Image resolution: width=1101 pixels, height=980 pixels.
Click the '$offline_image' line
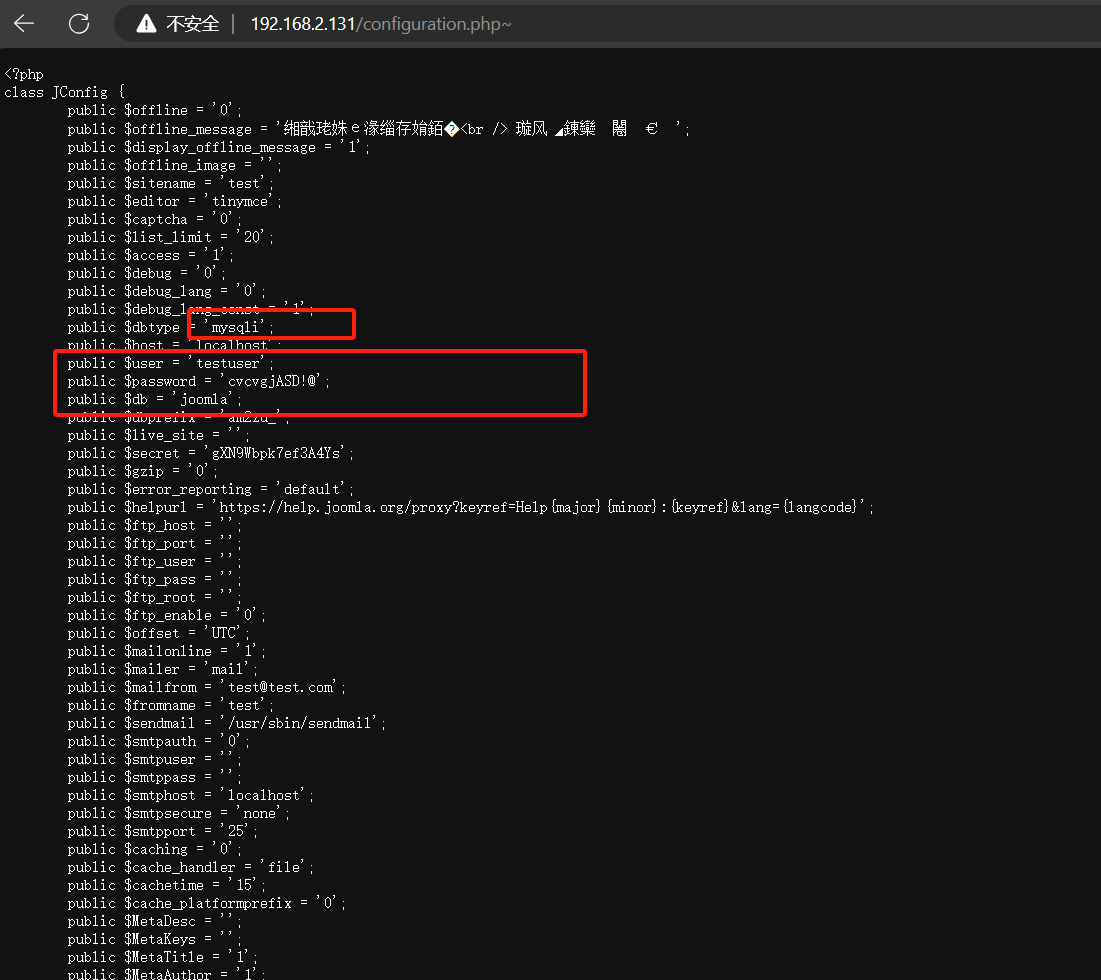point(174,165)
